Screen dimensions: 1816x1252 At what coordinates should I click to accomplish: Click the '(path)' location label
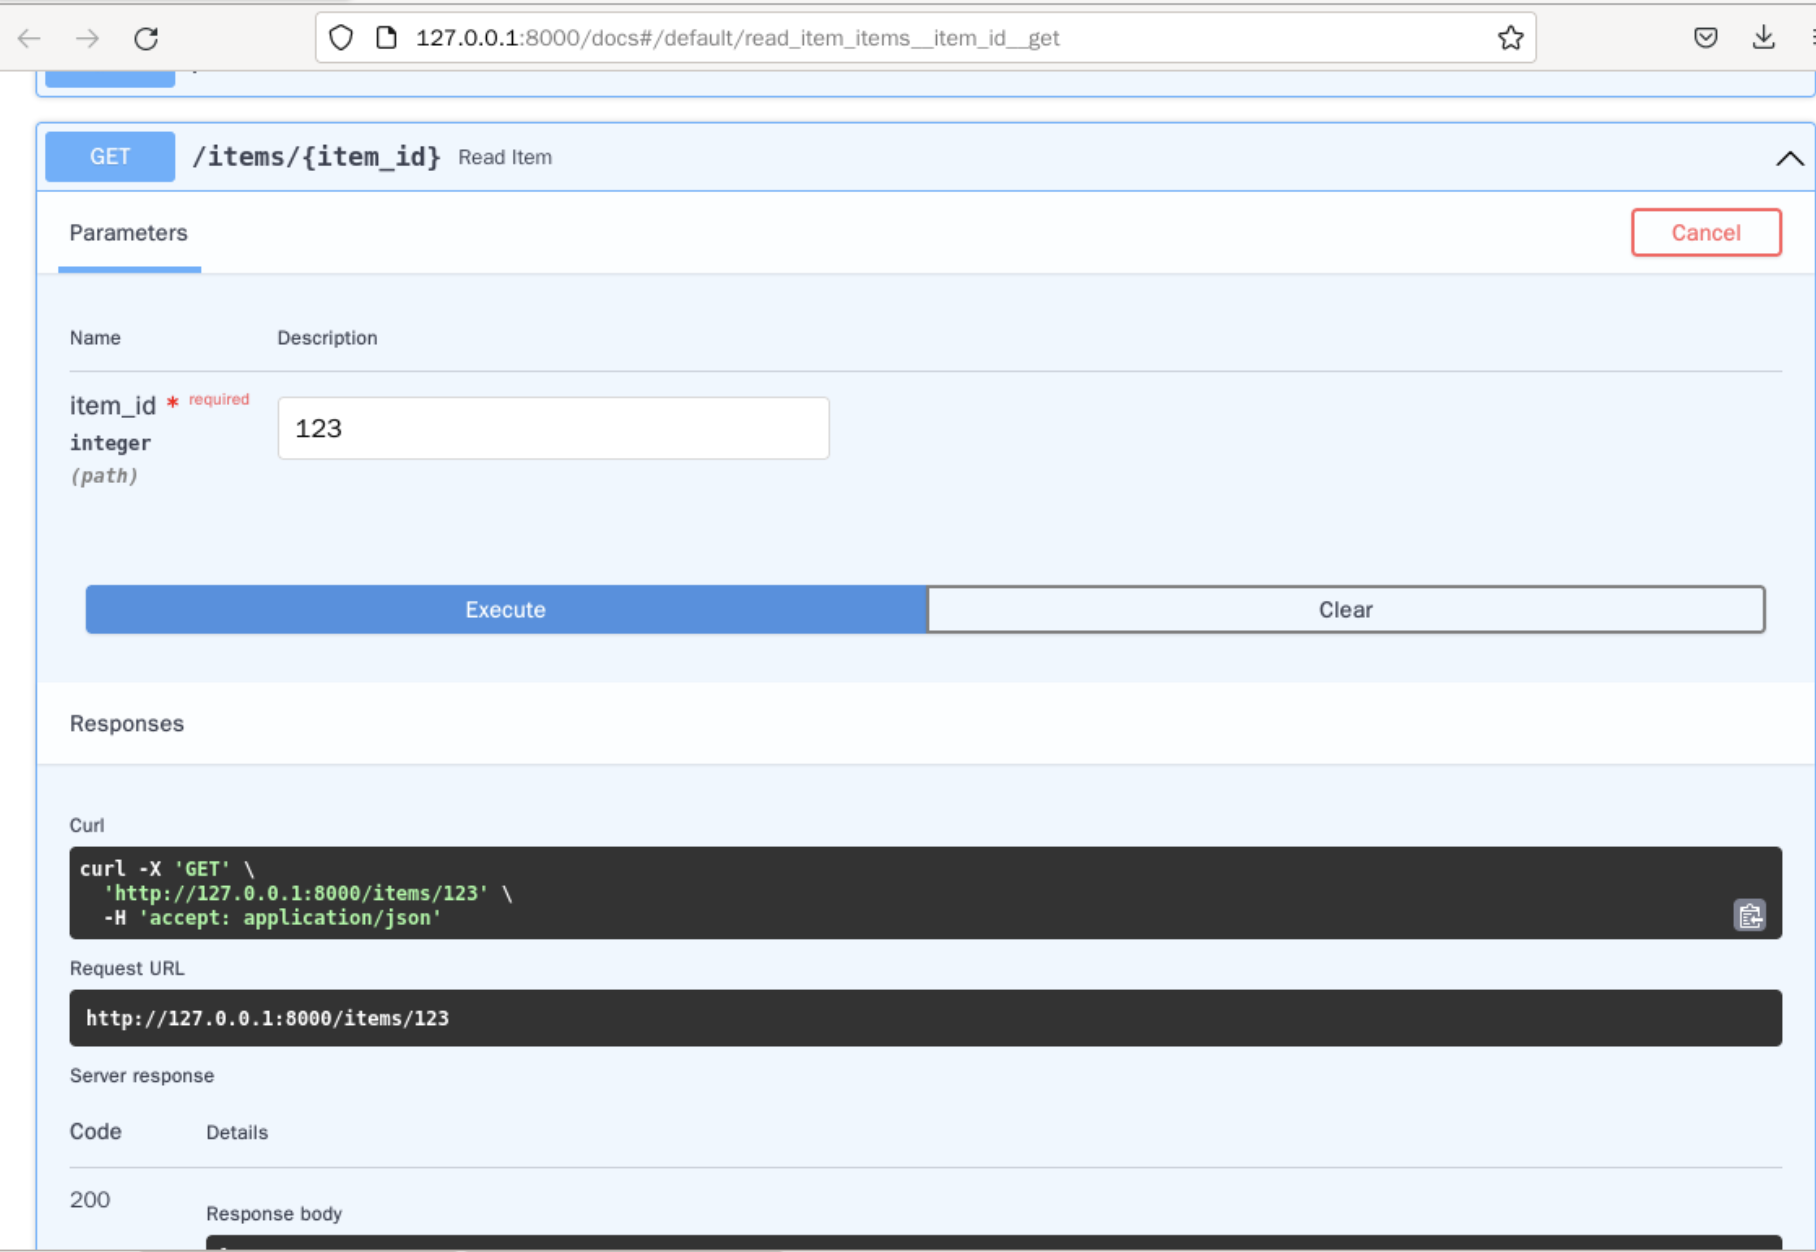(x=104, y=476)
